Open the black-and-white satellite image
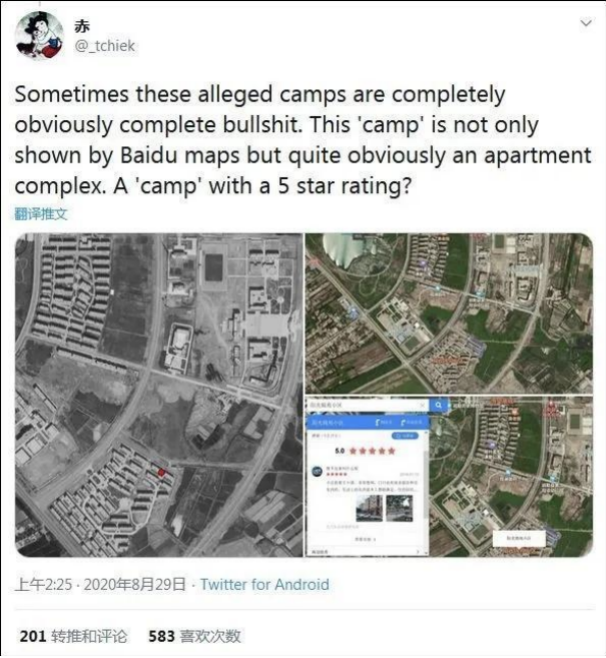Image resolution: width=606 pixels, height=658 pixels. pyautogui.click(x=158, y=395)
